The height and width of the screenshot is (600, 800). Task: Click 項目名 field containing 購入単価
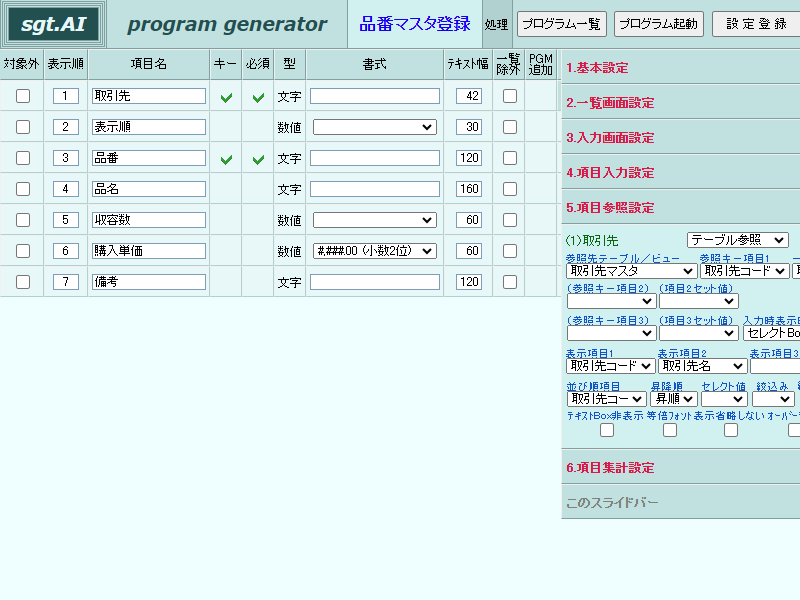pyautogui.click(x=149, y=251)
